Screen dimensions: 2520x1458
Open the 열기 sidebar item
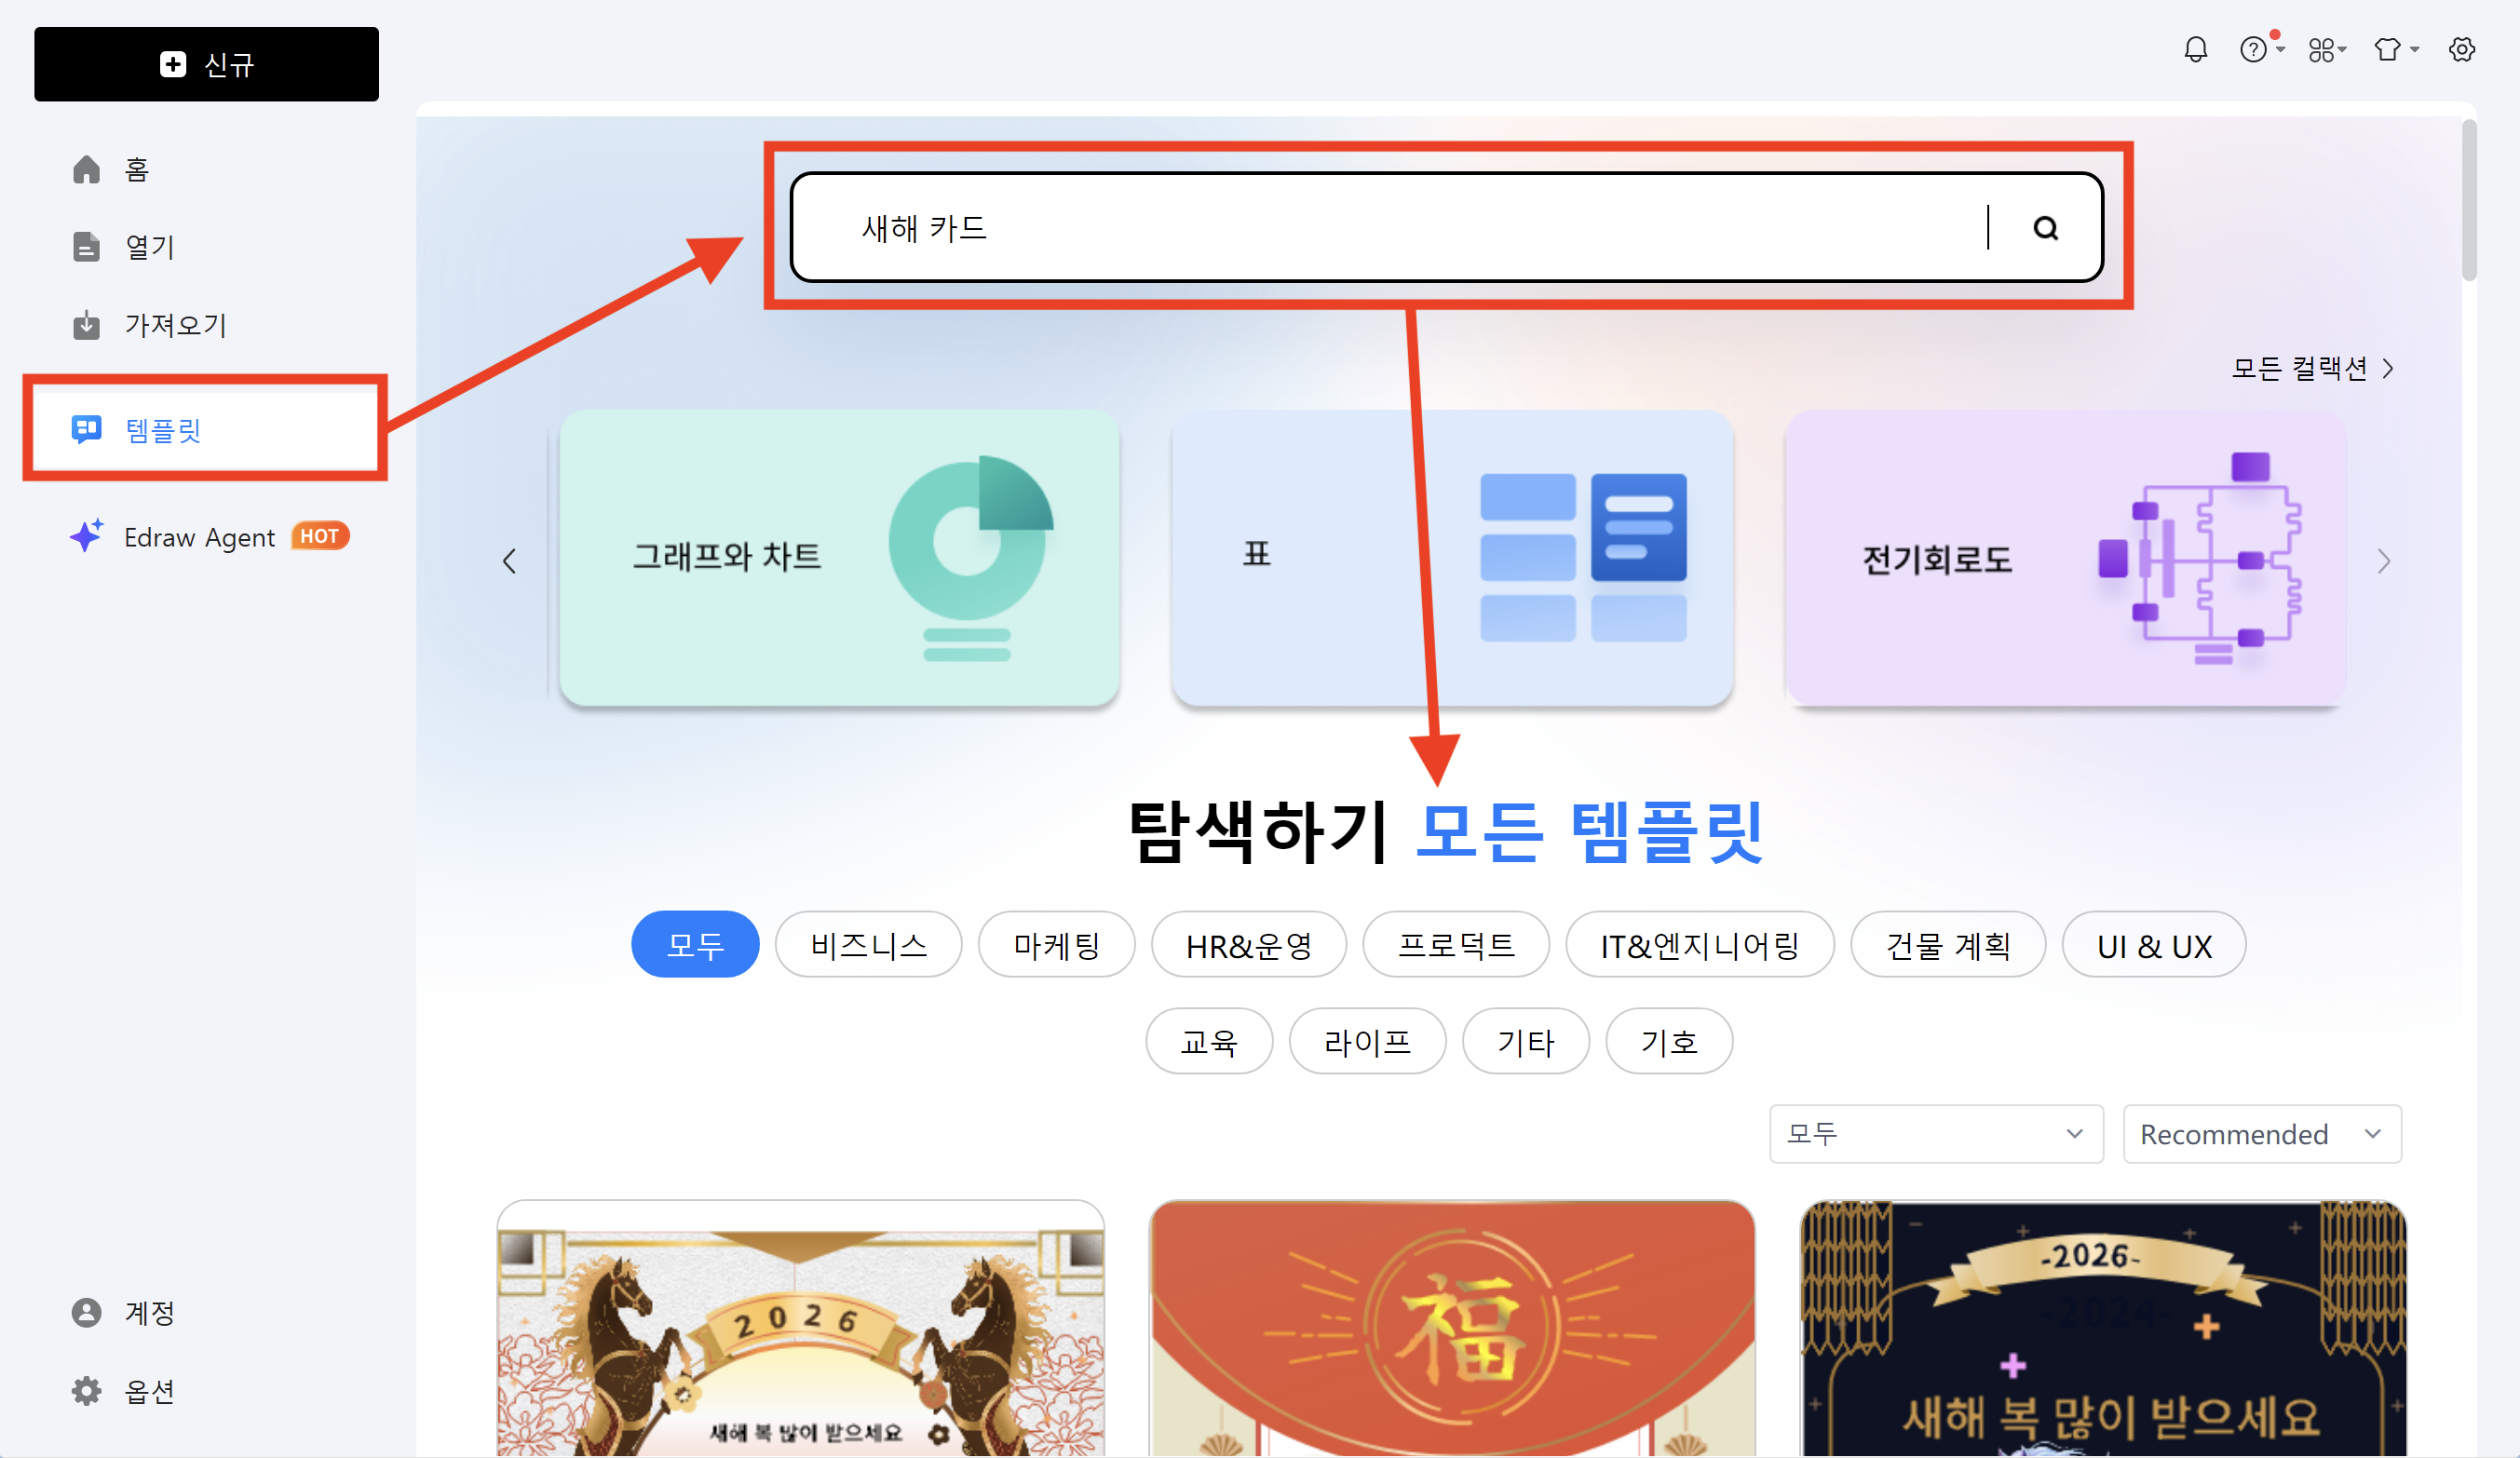(148, 246)
